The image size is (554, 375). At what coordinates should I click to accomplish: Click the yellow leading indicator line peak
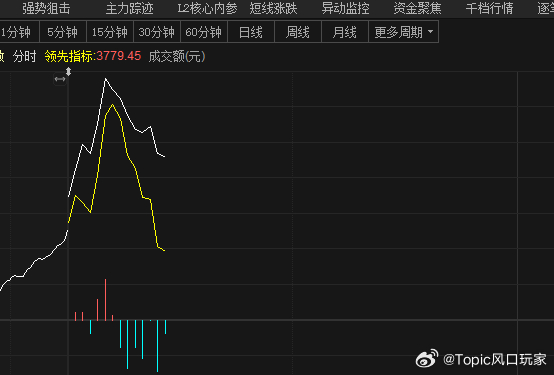point(112,105)
